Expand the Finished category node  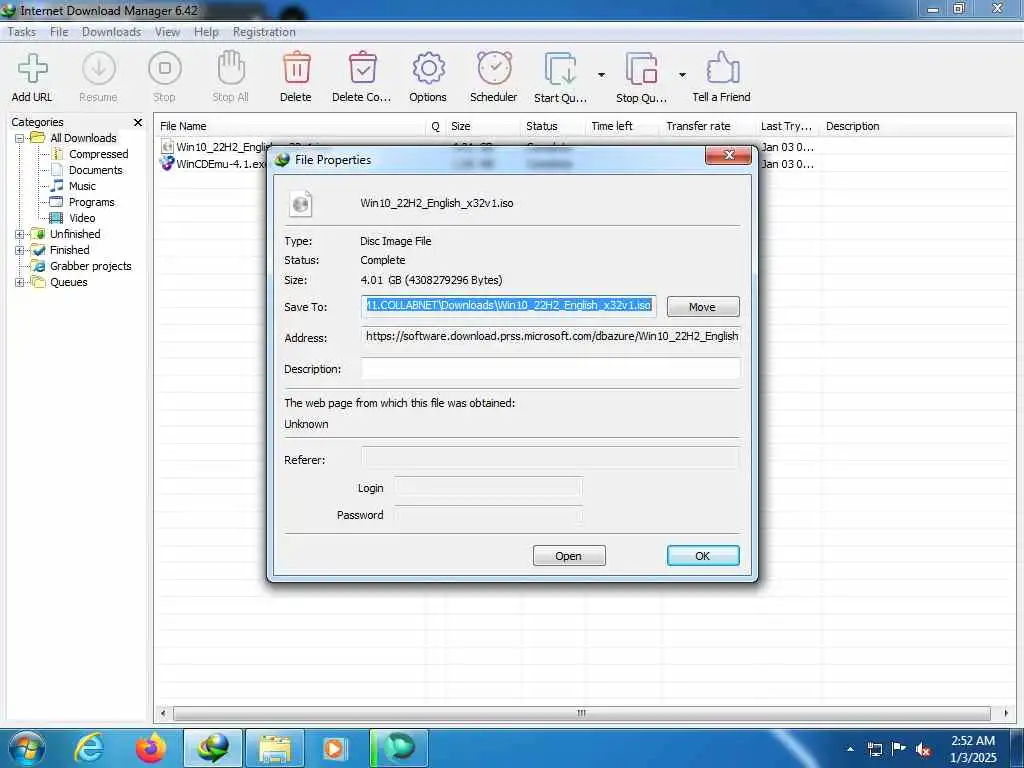click(20, 250)
